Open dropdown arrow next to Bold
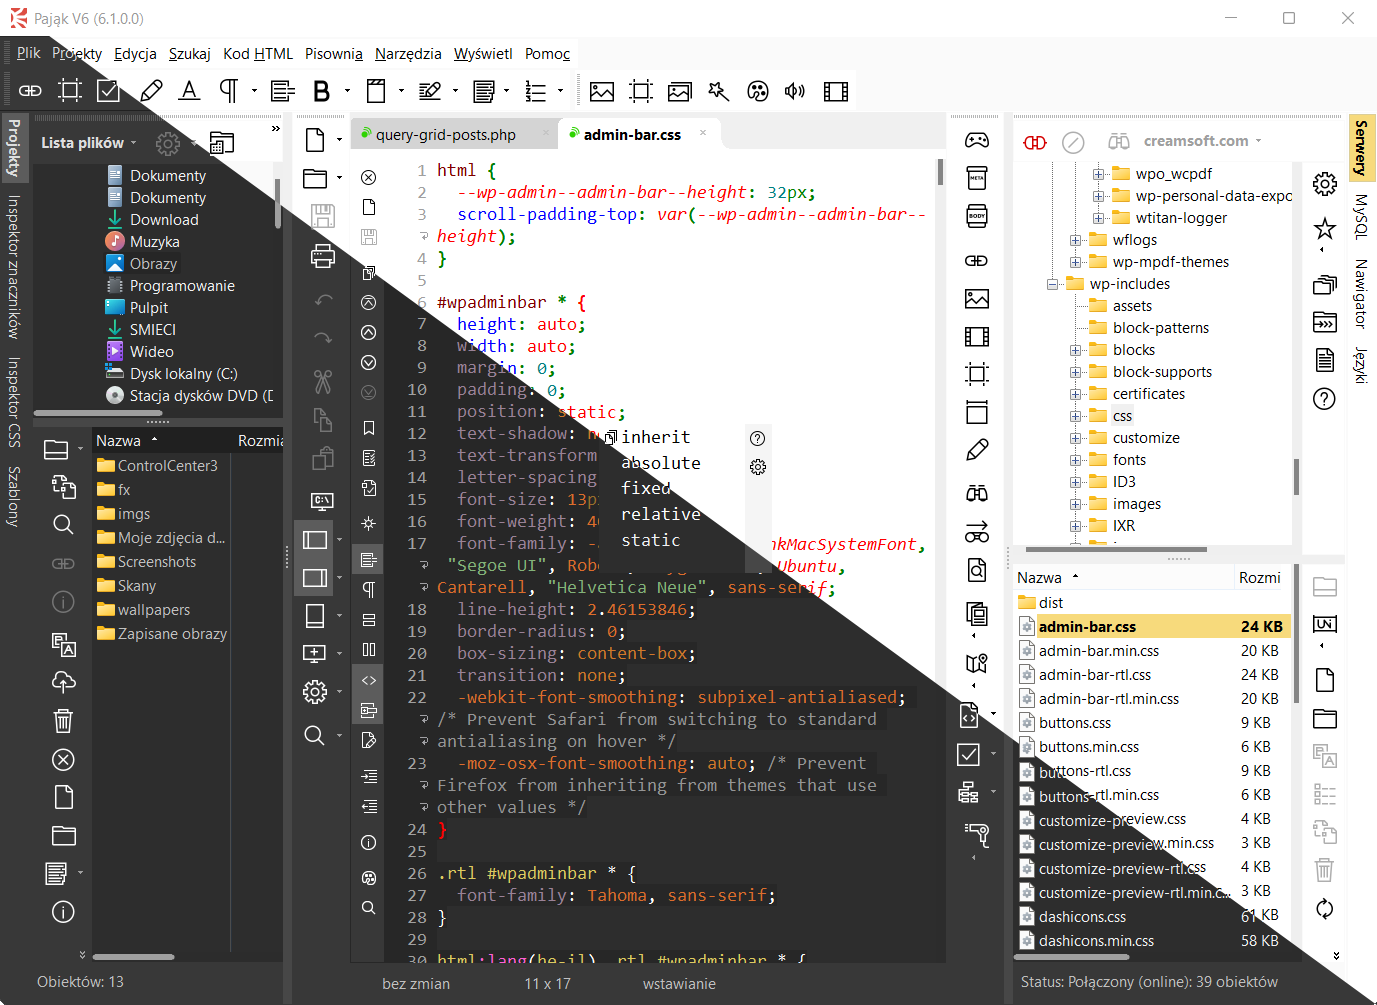 coord(347,91)
